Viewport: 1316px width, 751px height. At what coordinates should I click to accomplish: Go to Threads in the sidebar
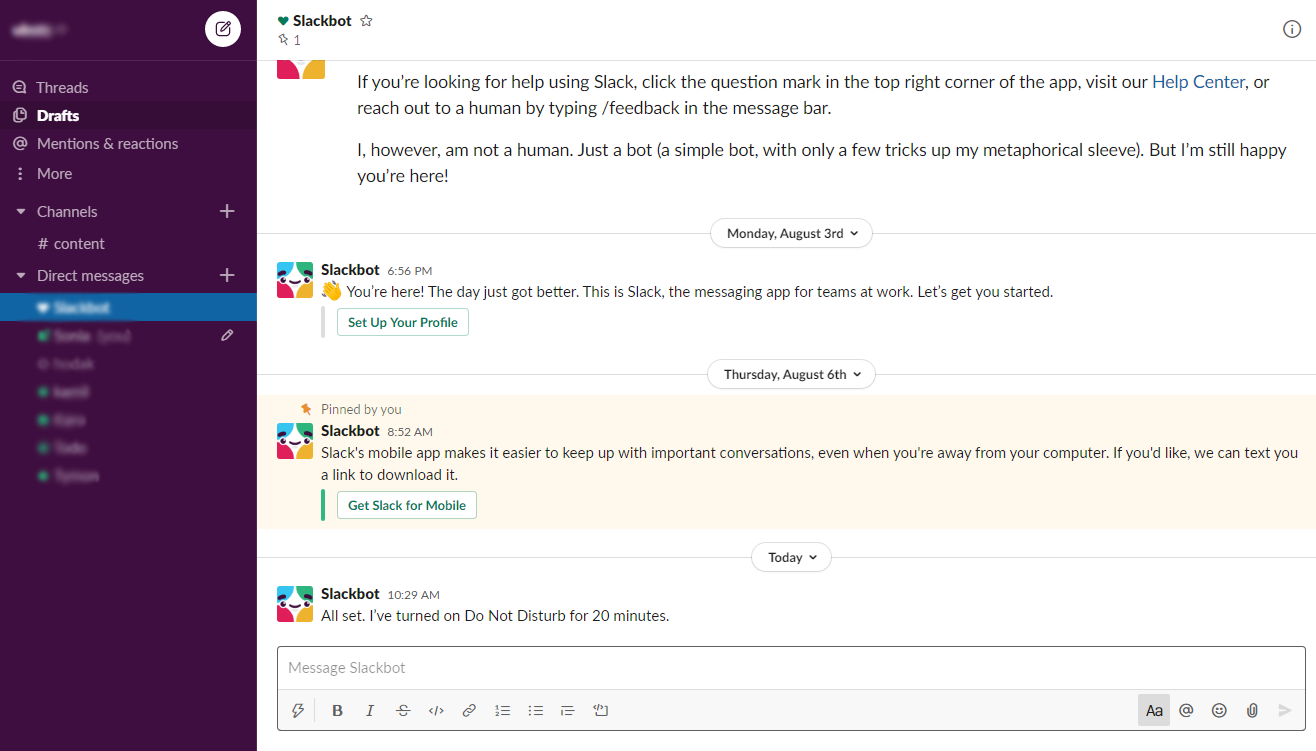coord(62,88)
